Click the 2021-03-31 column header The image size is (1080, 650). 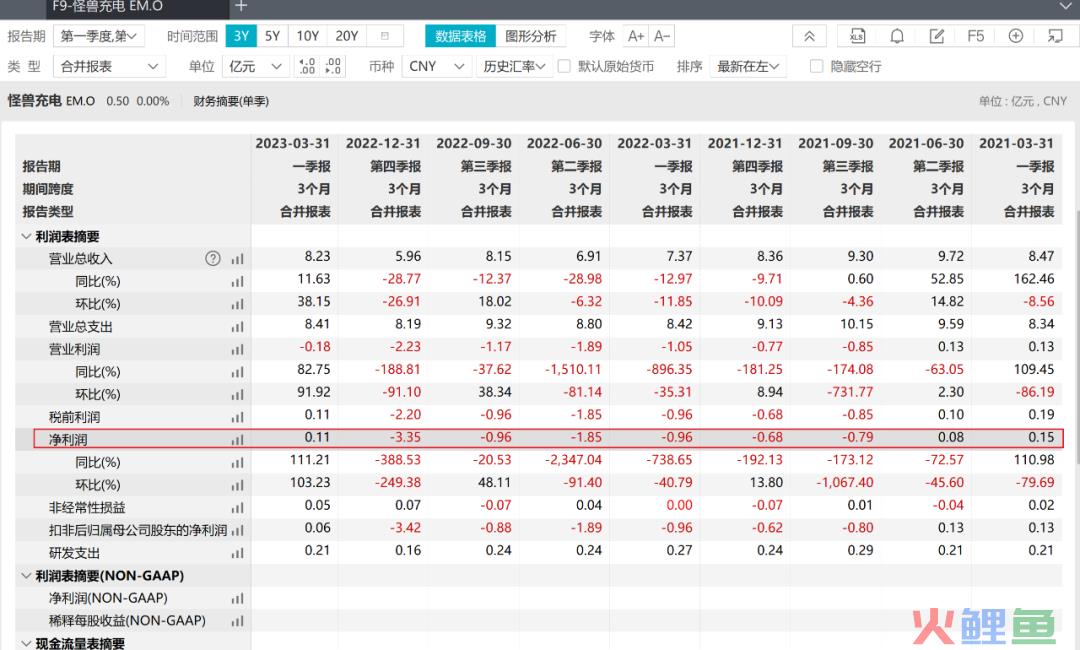pyautogui.click(x=1017, y=143)
